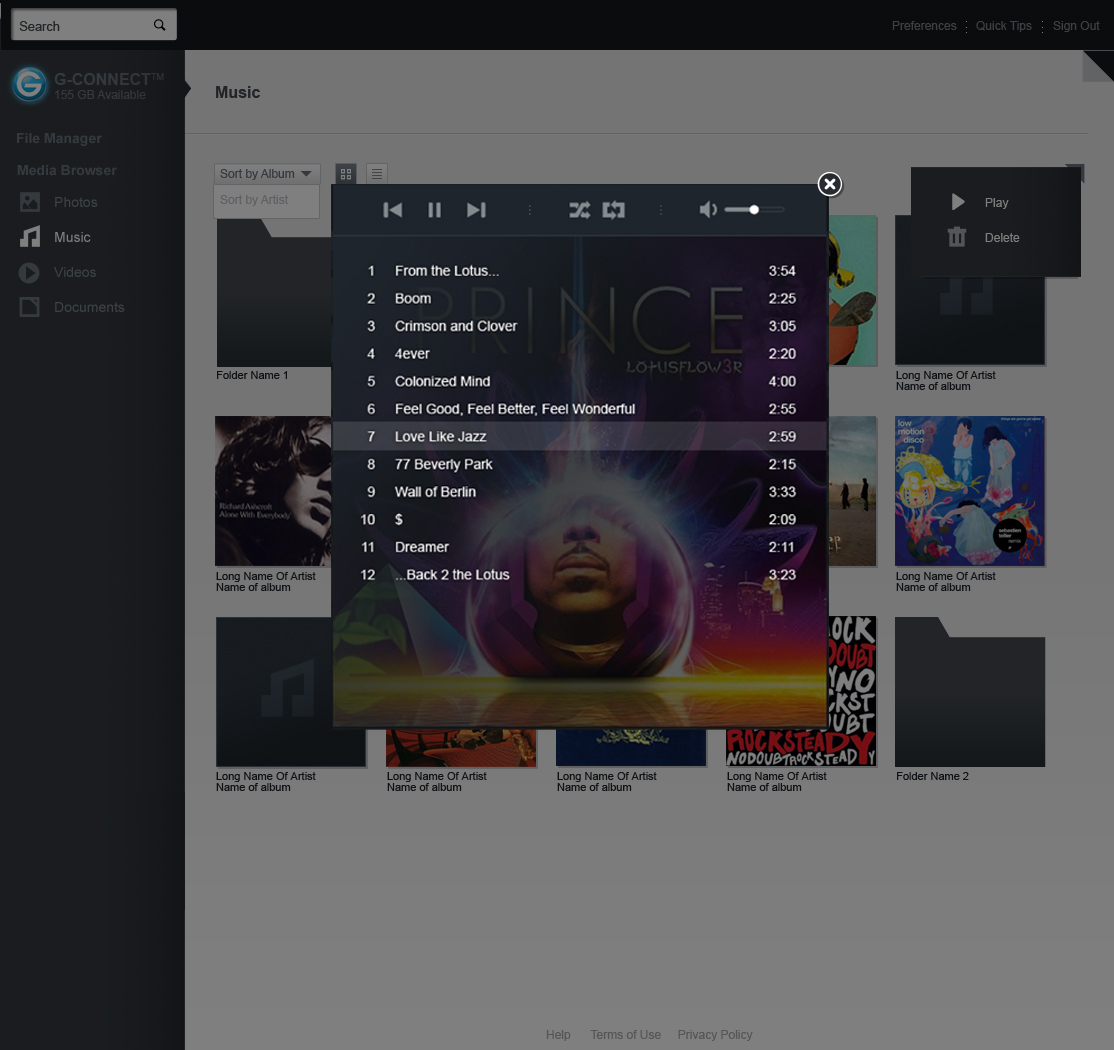
Task: Open Folder Name 2 folder
Action: pyautogui.click(x=970, y=692)
